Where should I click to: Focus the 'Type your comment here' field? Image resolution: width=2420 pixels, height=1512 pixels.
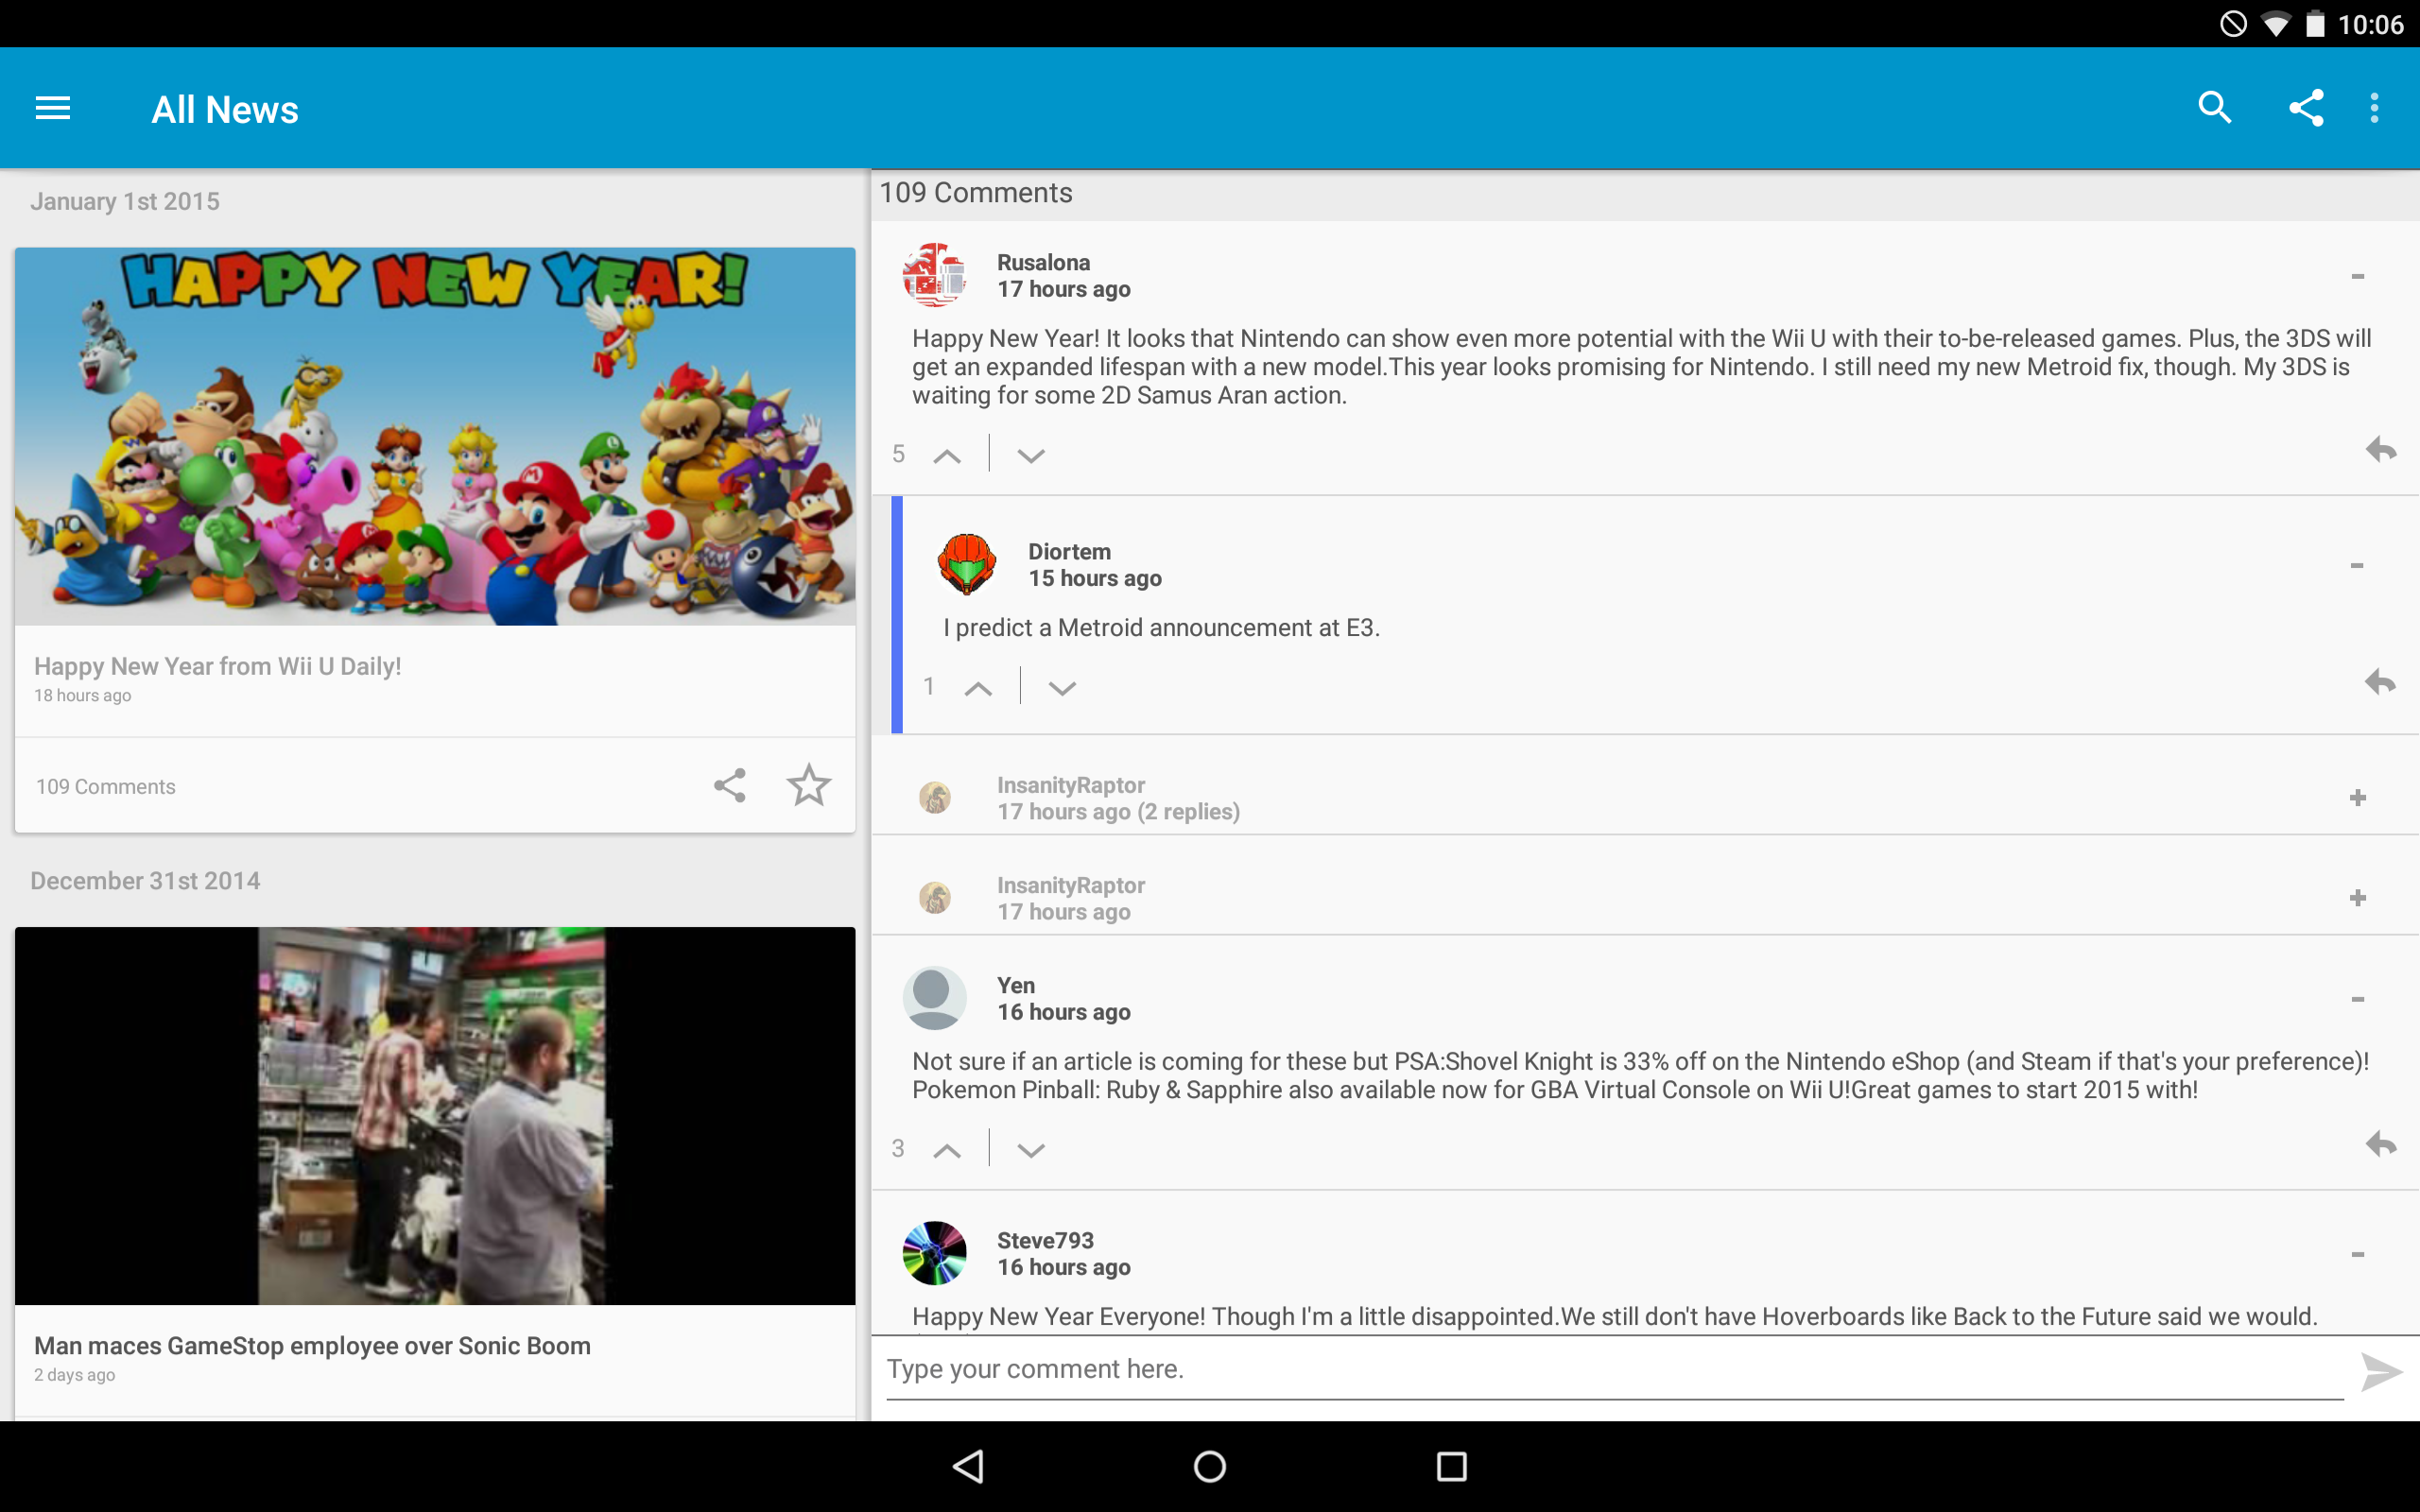(1610, 1369)
